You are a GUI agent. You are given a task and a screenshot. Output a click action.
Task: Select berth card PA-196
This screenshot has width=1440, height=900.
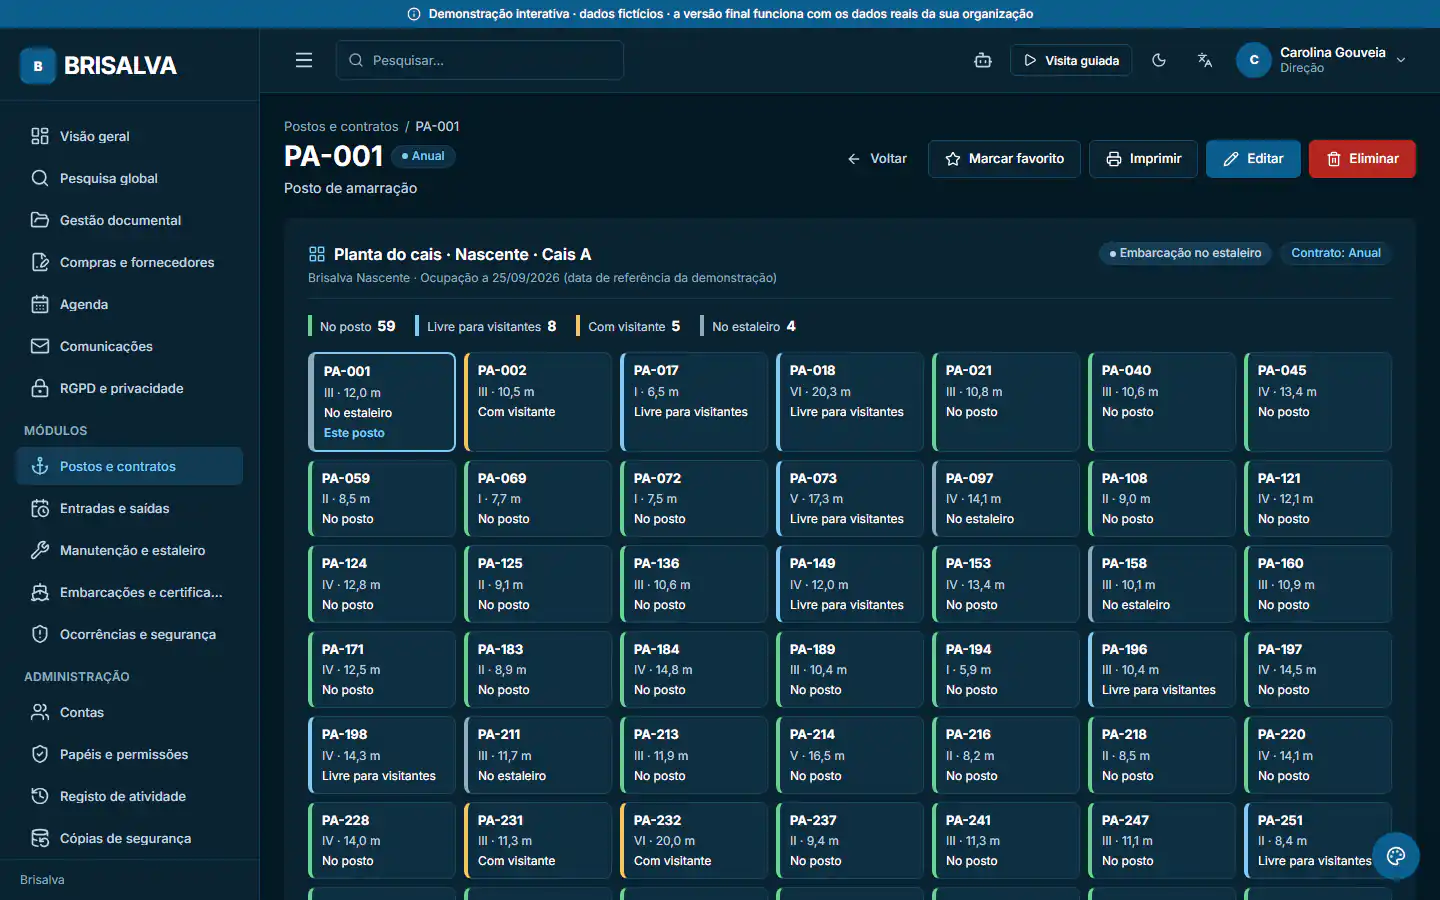click(1162, 669)
